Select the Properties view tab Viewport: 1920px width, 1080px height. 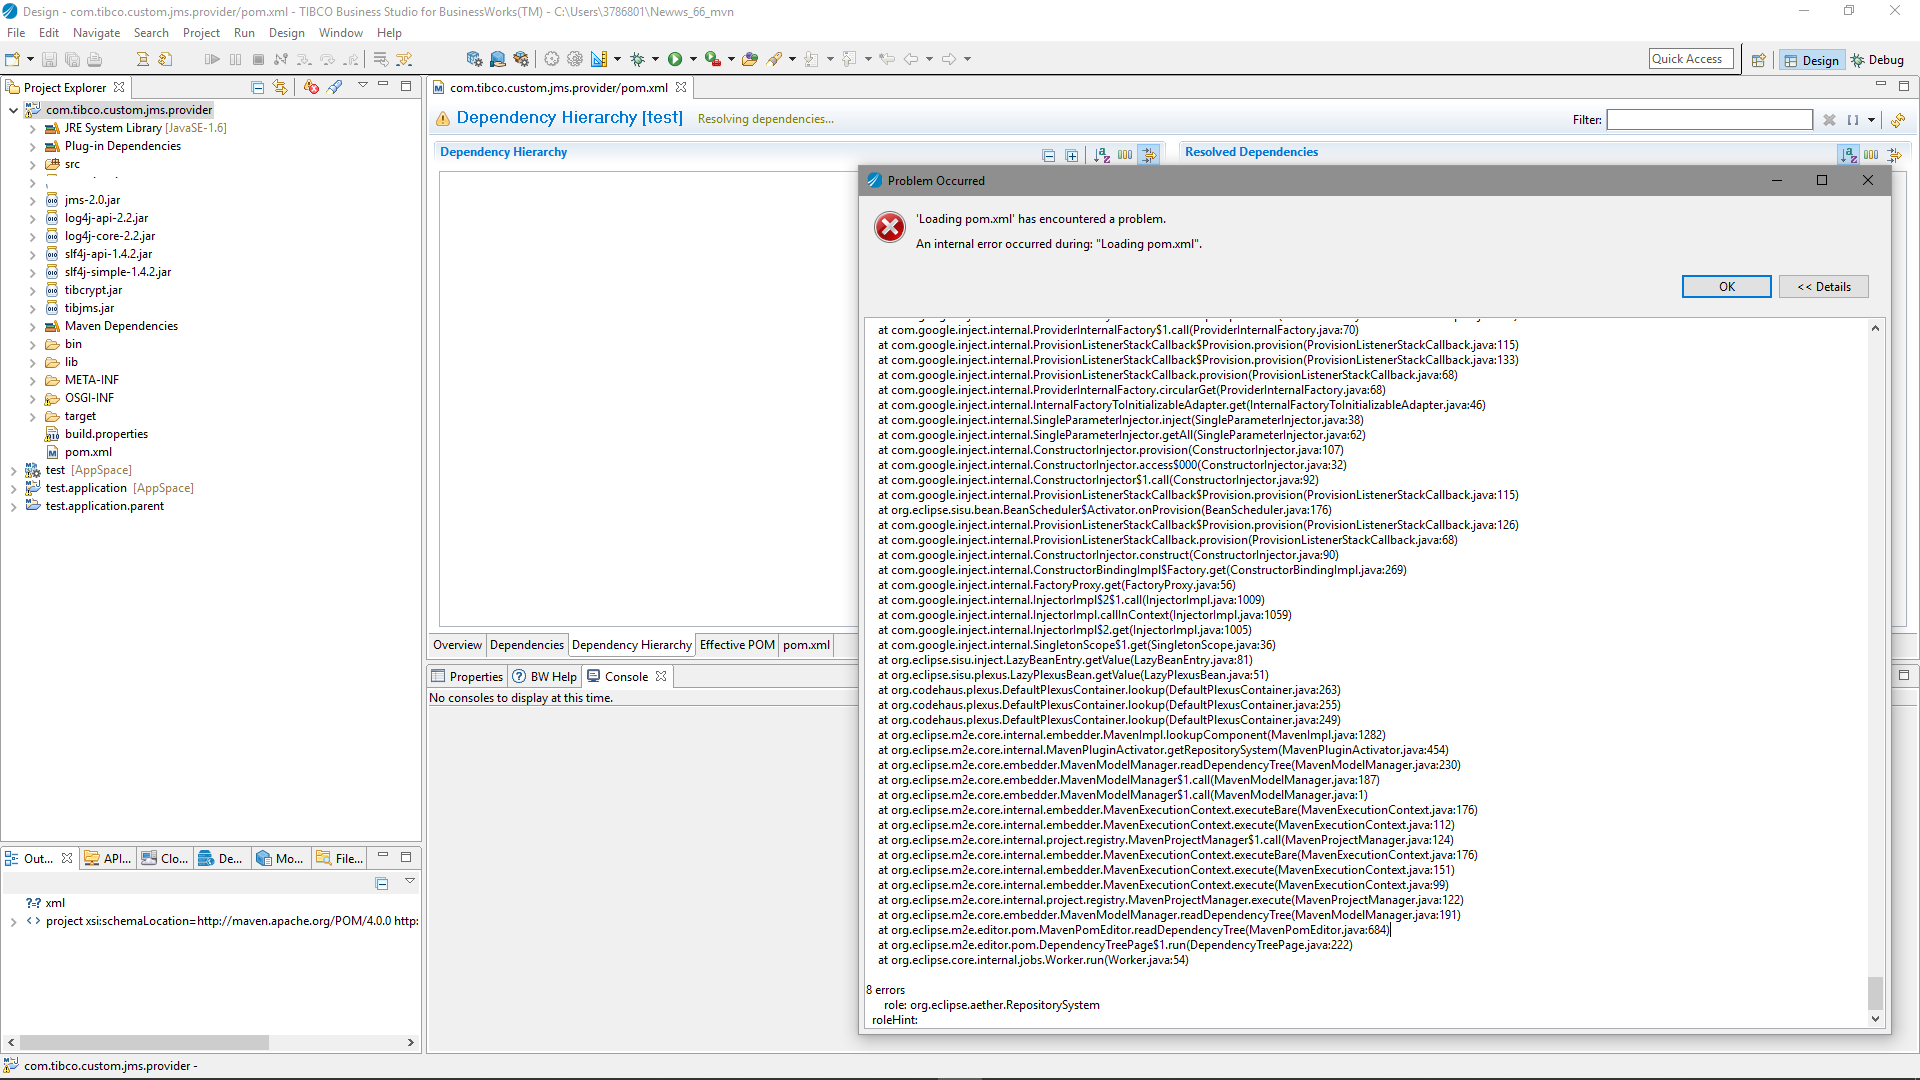pos(467,677)
